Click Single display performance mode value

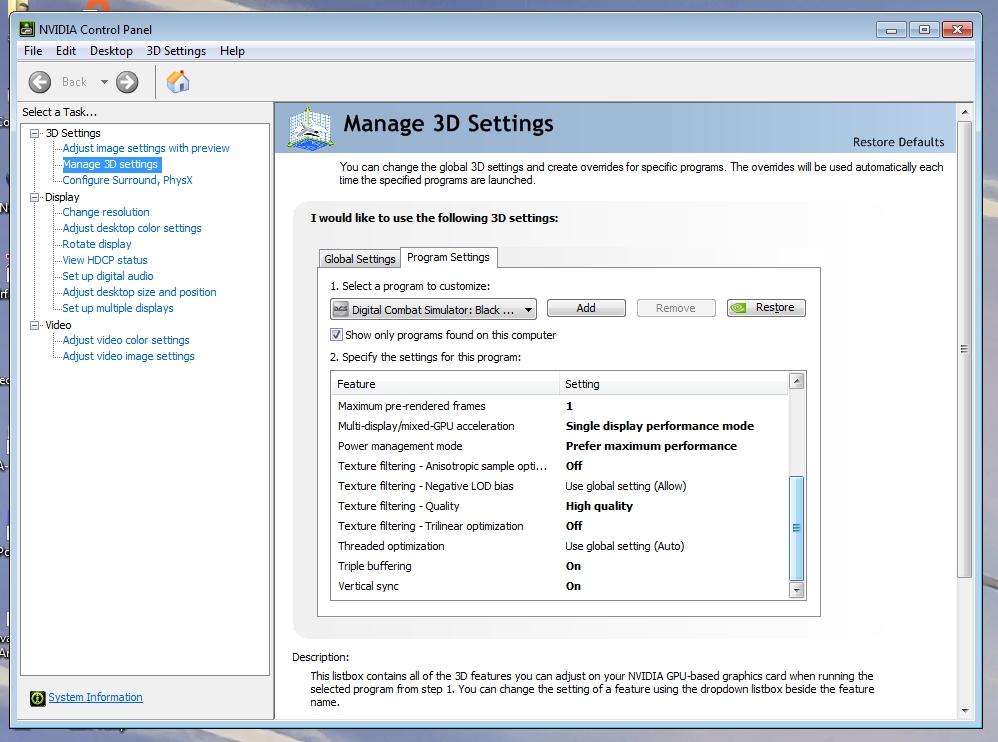pyautogui.click(x=659, y=426)
